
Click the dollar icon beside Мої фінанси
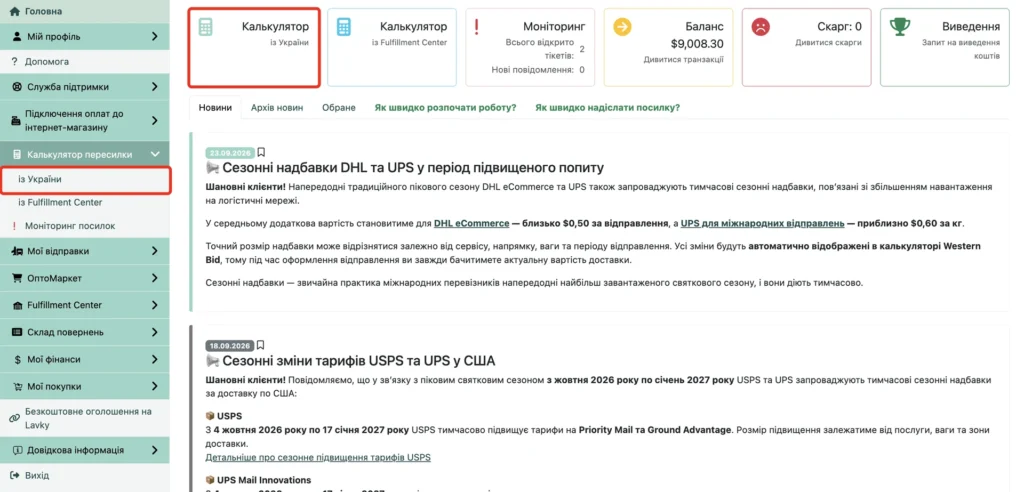[x=20, y=359]
